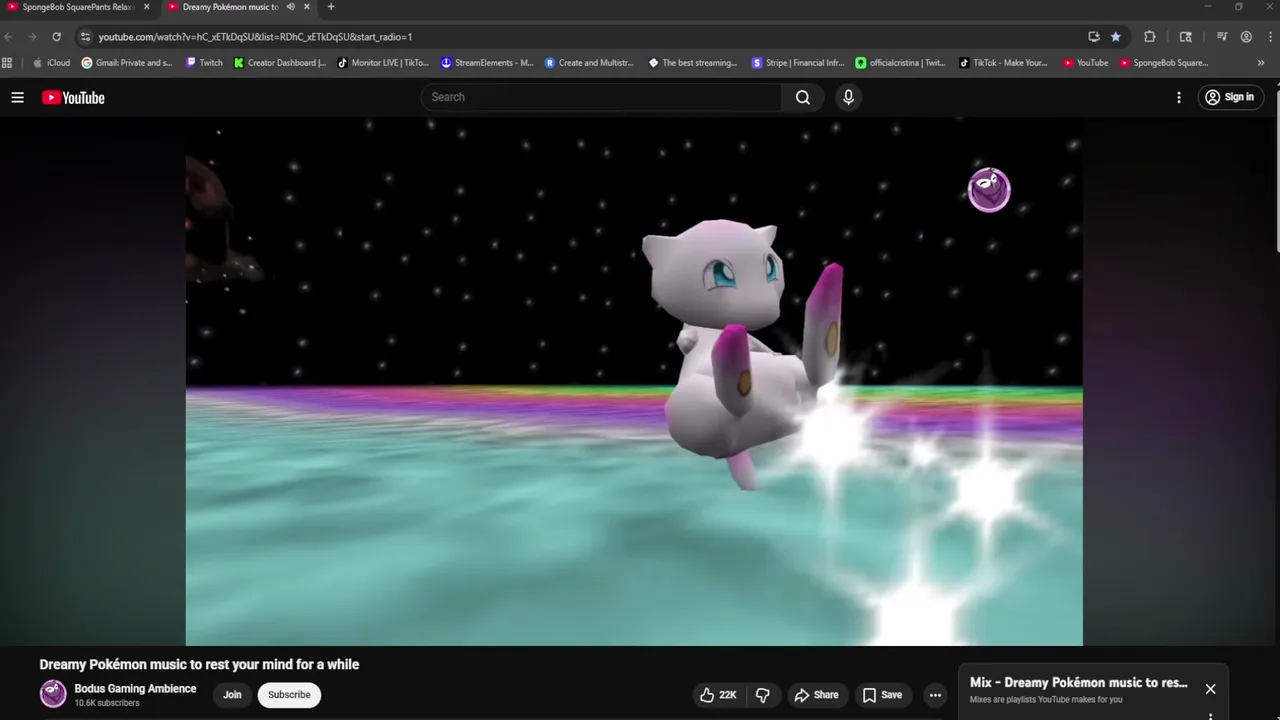Share the Dreamy Pokémon video
Screen dimensions: 1280x720
click(x=816, y=695)
